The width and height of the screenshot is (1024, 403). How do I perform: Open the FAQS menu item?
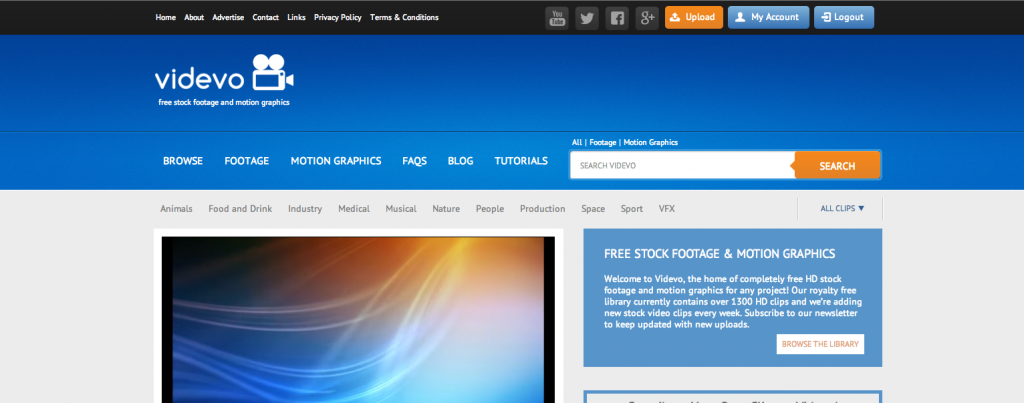pyautogui.click(x=415, y=161)
